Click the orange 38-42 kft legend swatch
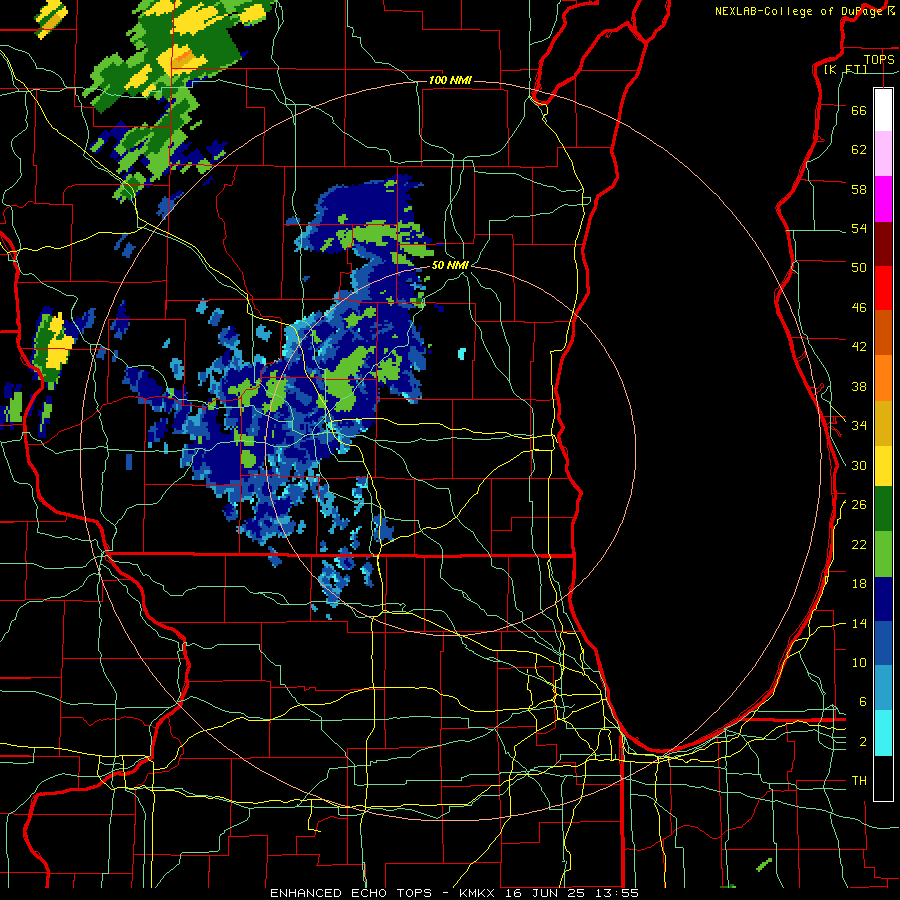Screen dimensions: 900x900 (x=883, y=378)
